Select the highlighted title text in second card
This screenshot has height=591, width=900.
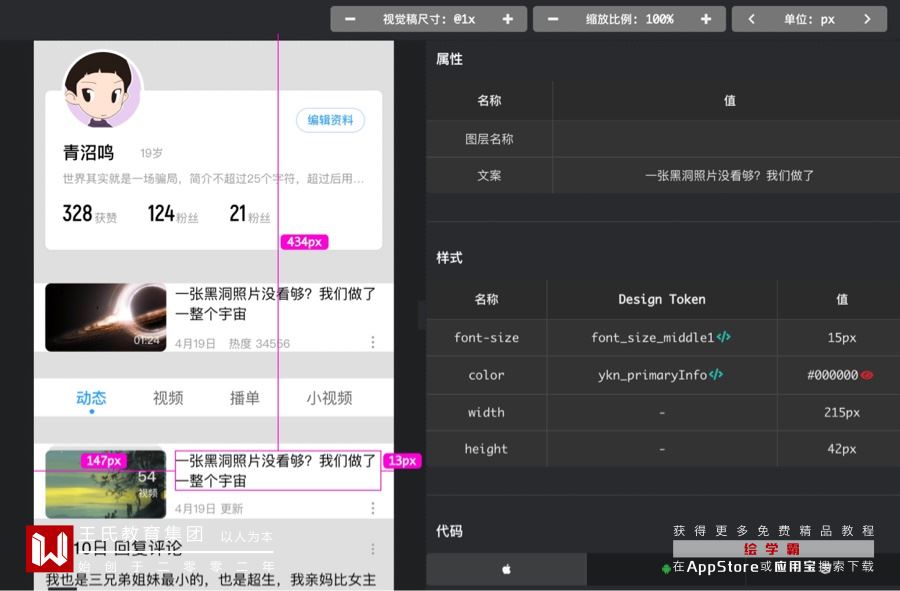(x=278, y=471)
